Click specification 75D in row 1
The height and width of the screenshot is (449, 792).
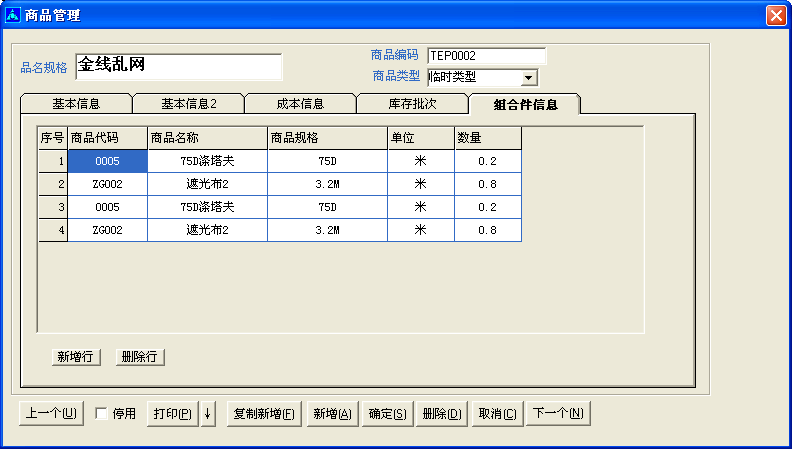click(x=328, y=161)
